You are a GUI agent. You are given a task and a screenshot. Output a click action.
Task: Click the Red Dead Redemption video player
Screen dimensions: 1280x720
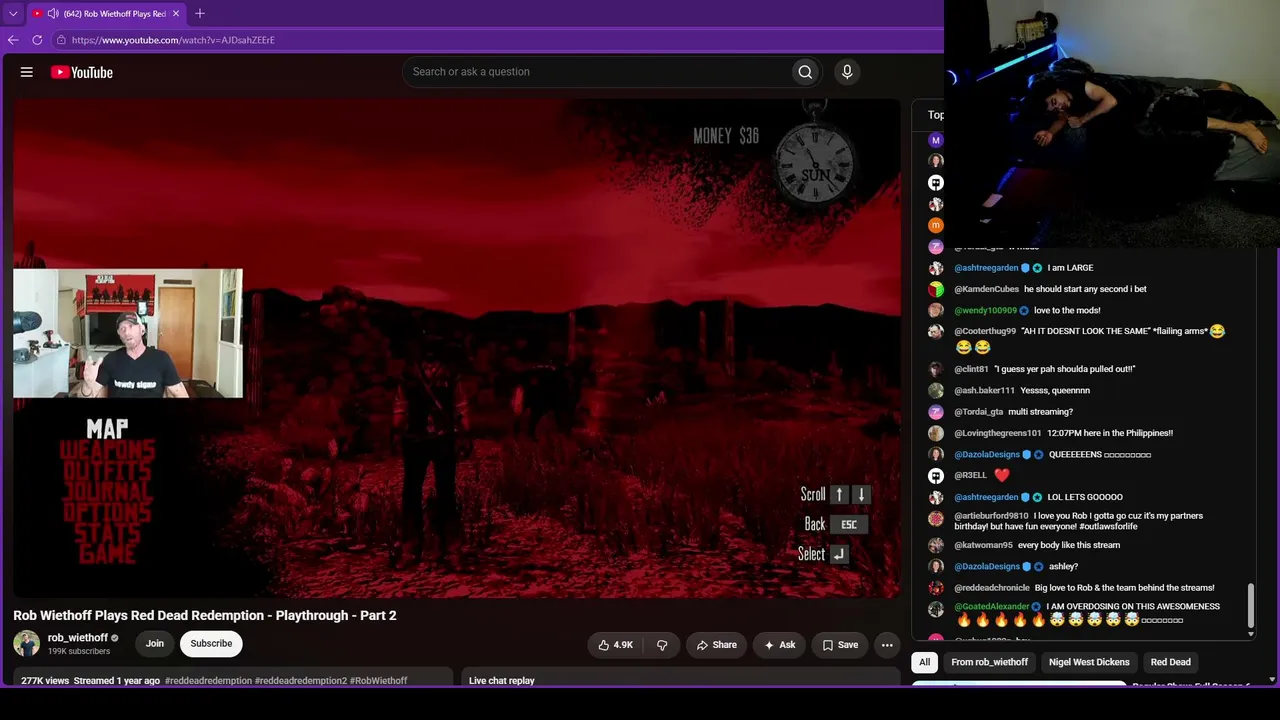click(457, 348)
